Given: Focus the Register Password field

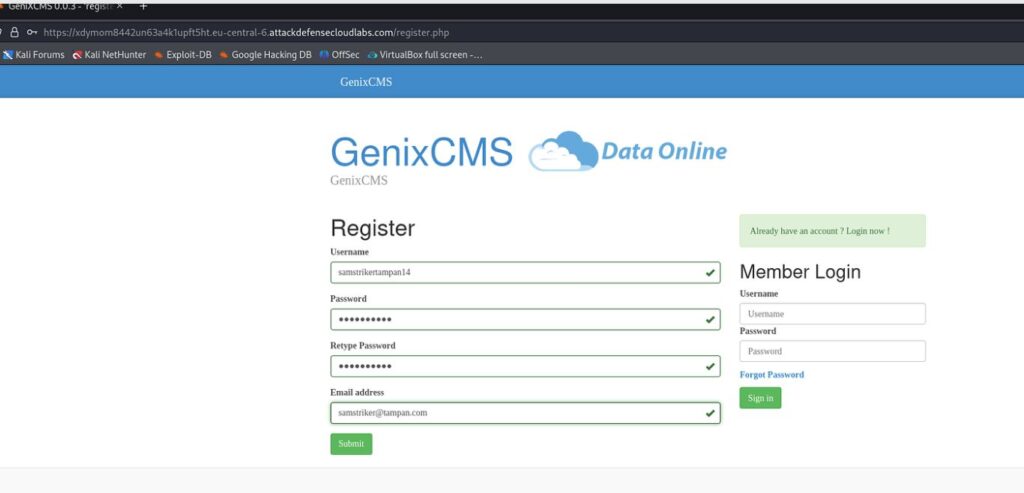Looking at the screenshot, I should pyautogui.click(x=525, y=319).
